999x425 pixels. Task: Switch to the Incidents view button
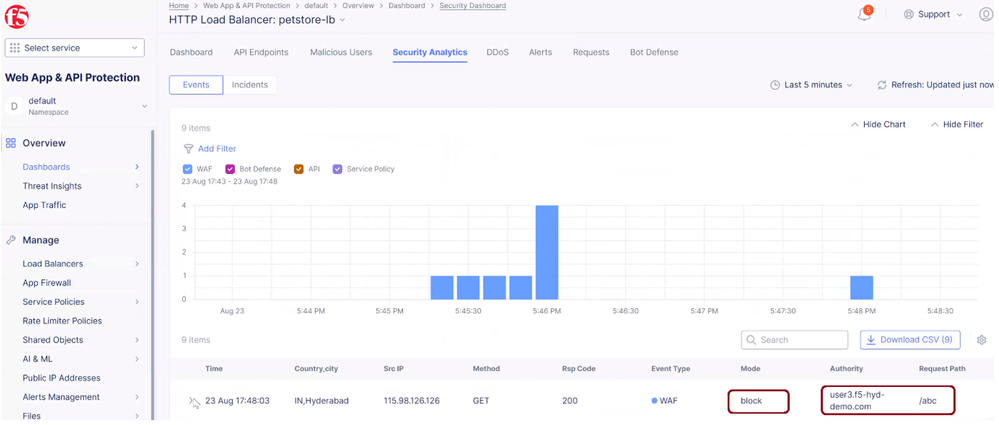(x=249, y=85)
